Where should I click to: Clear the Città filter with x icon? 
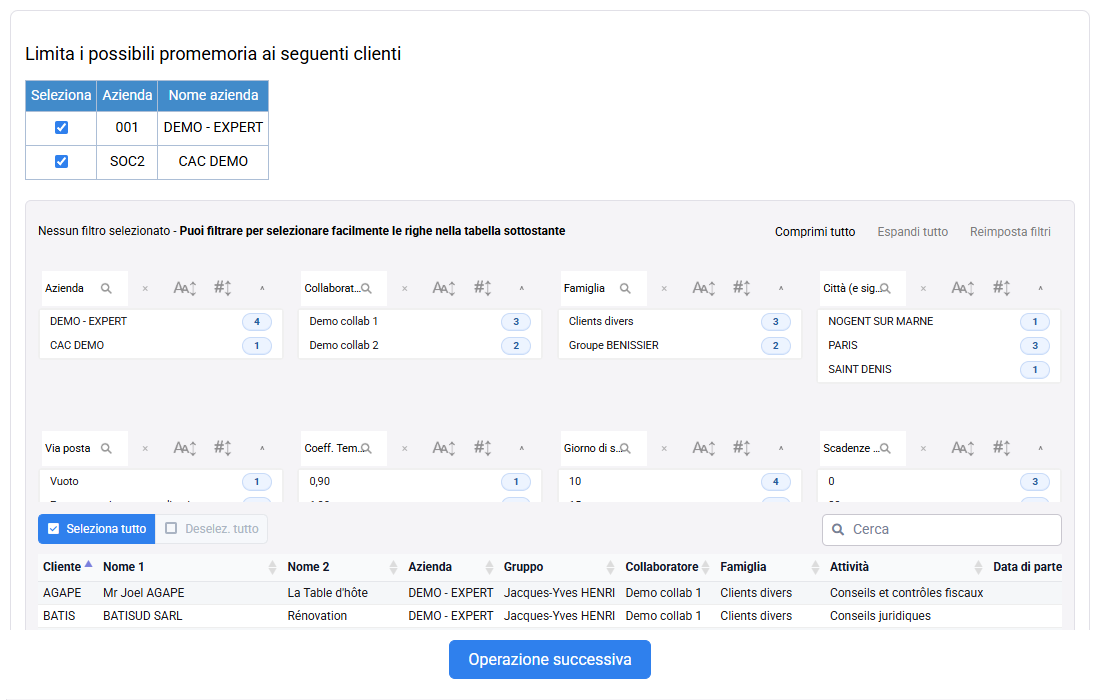click(923, 288)
